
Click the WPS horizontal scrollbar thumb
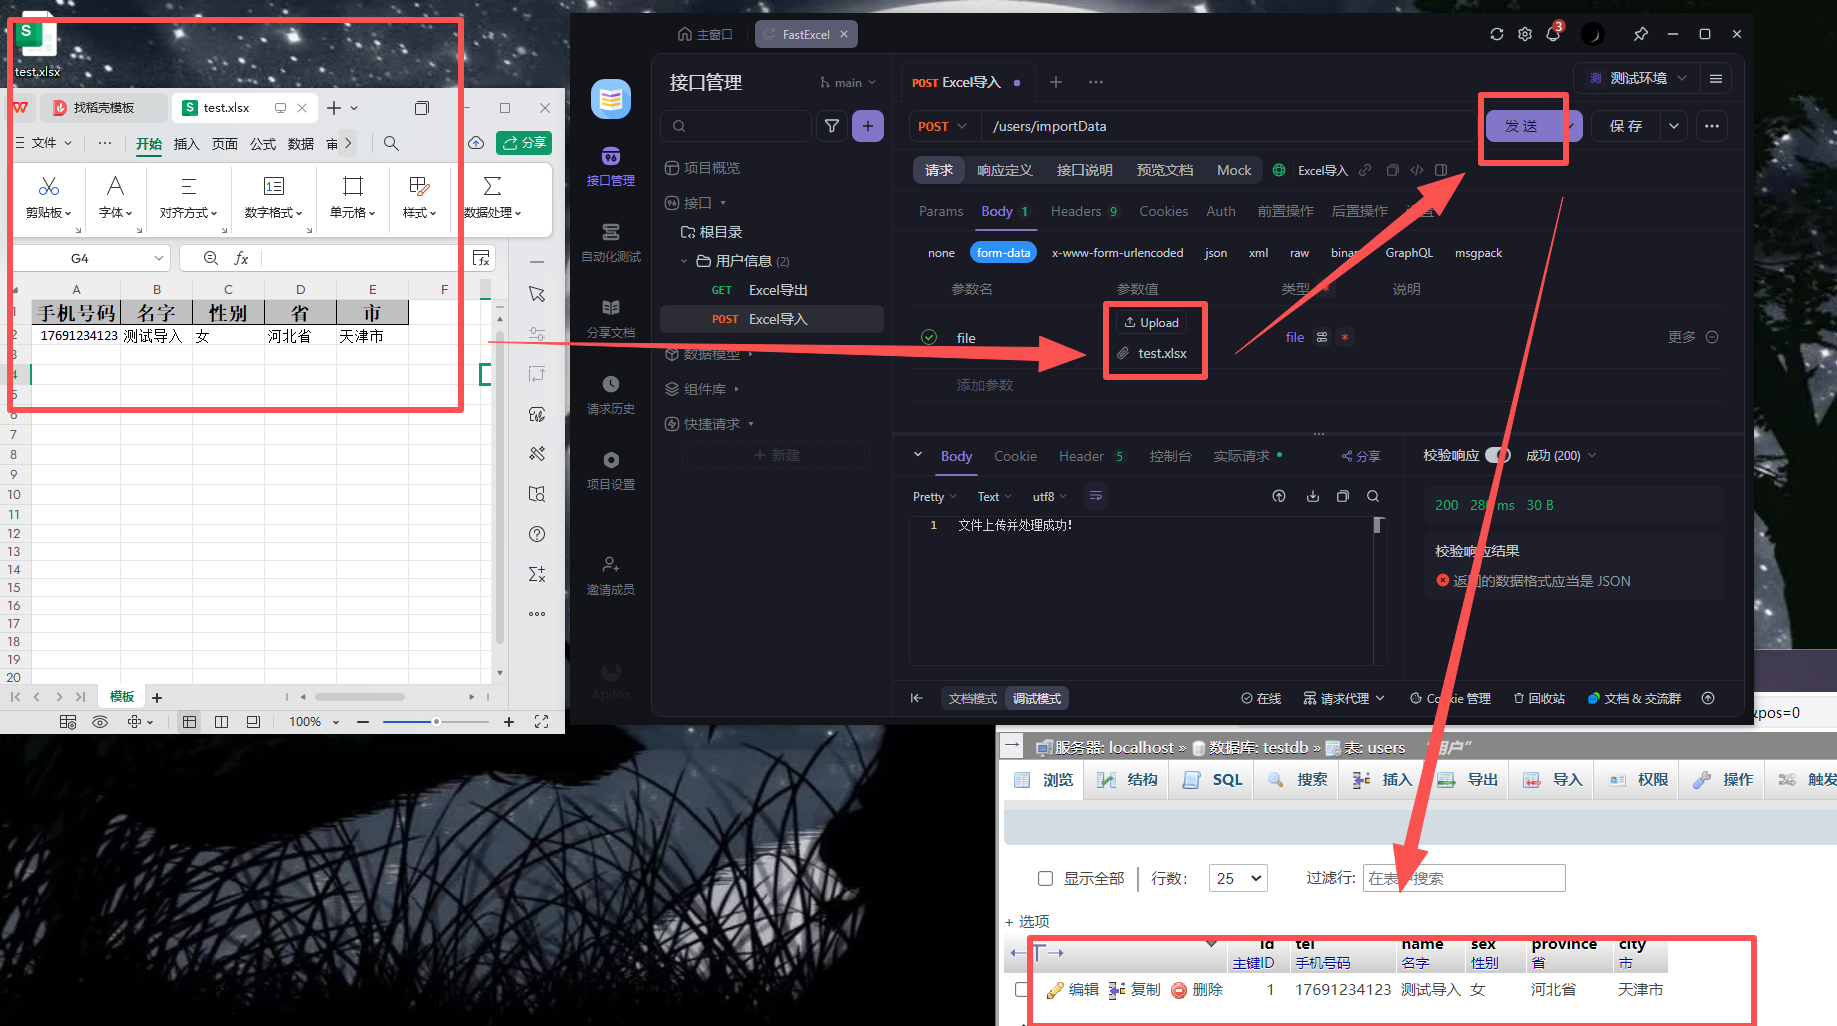(360, 697)
